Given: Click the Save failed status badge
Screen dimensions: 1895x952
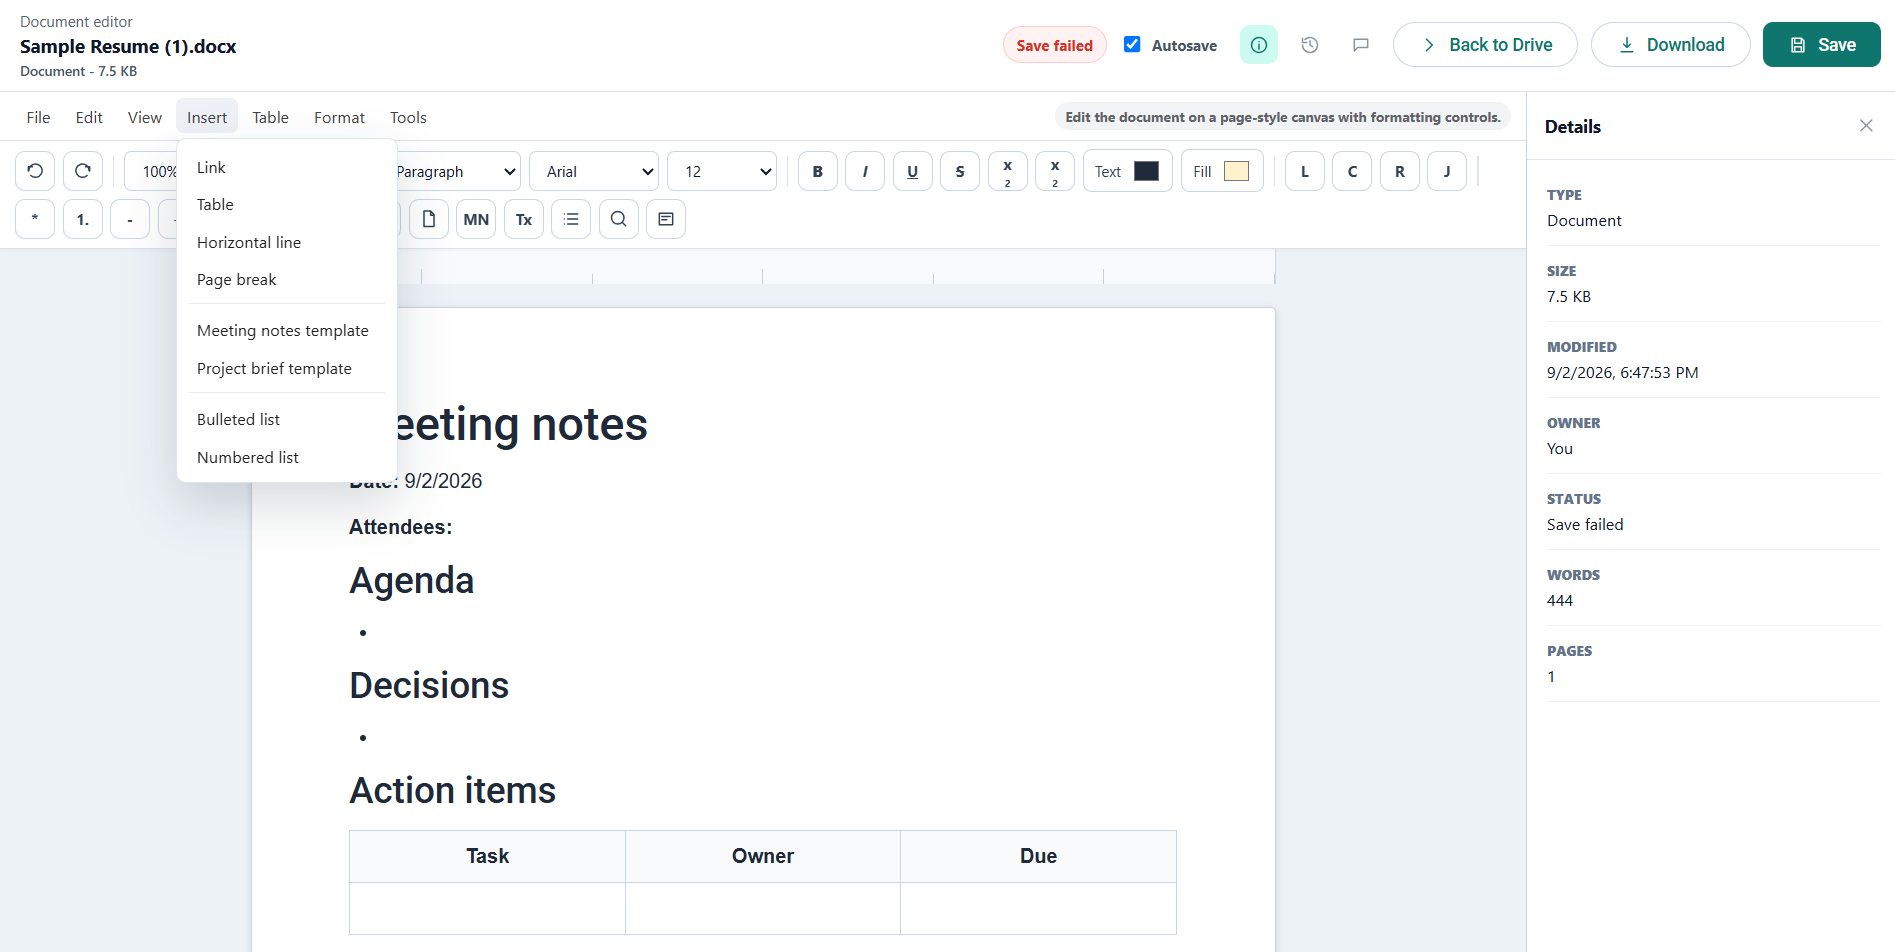Looking at the screenshot, I should coord(1054,45).
